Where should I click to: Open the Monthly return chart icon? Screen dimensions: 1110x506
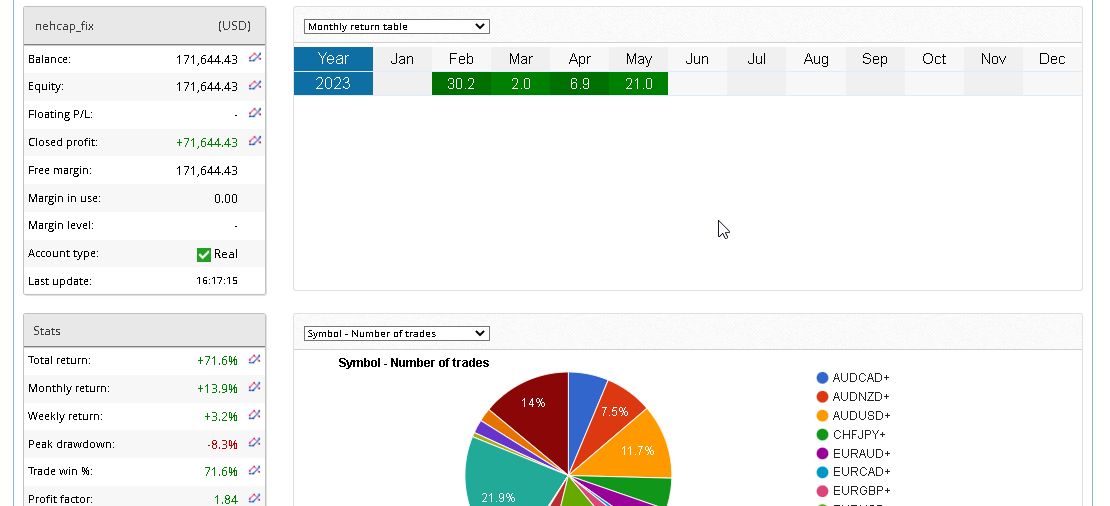(255, 387)
